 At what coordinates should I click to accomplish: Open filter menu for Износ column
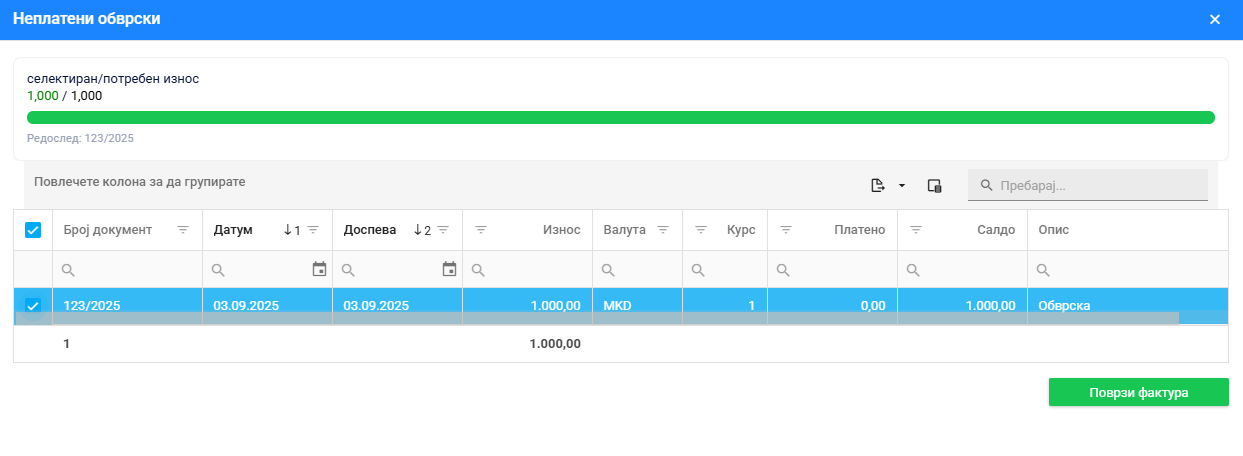(481, 230)
